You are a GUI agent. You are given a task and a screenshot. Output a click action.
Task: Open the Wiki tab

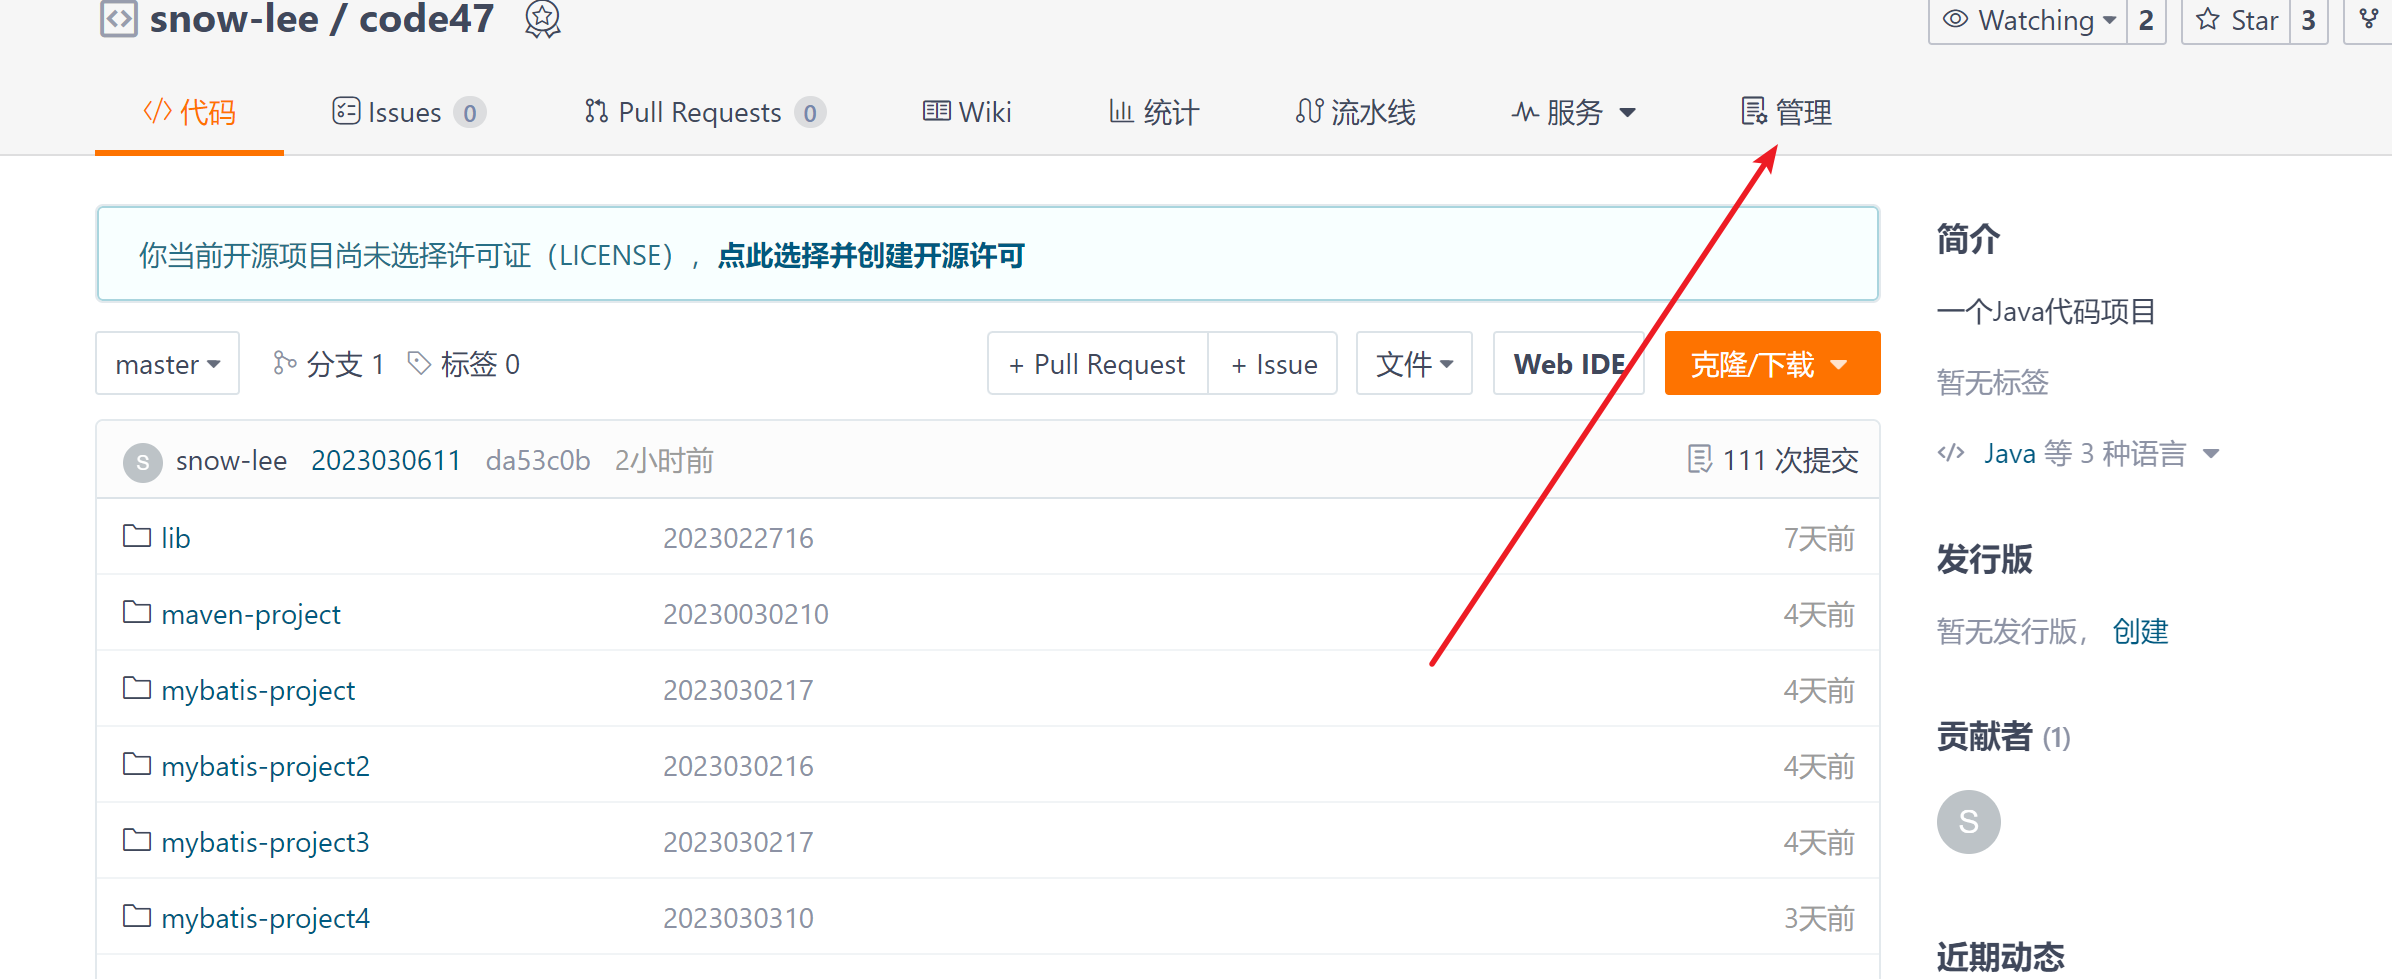coord(967,112)
